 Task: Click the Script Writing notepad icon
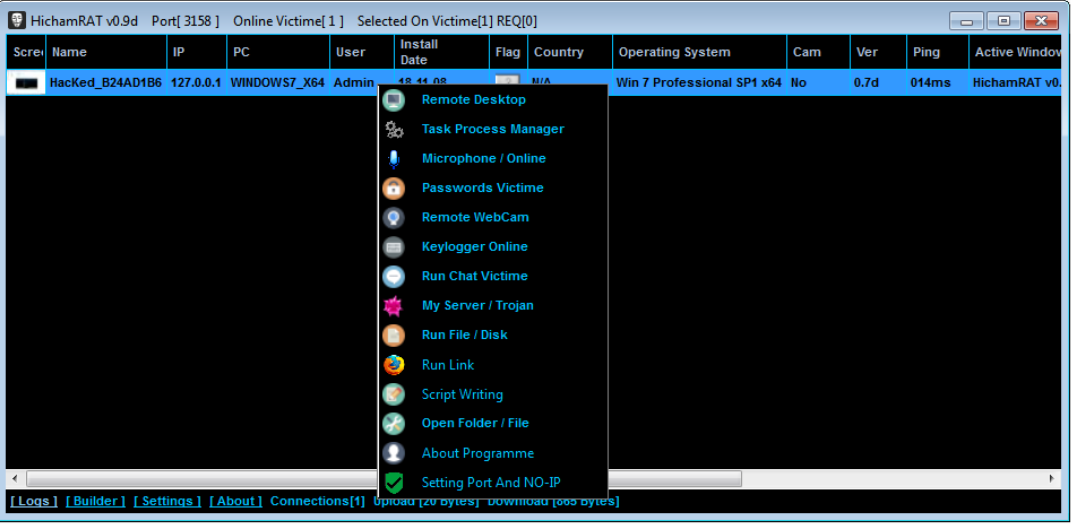click(x=393, y=394)
